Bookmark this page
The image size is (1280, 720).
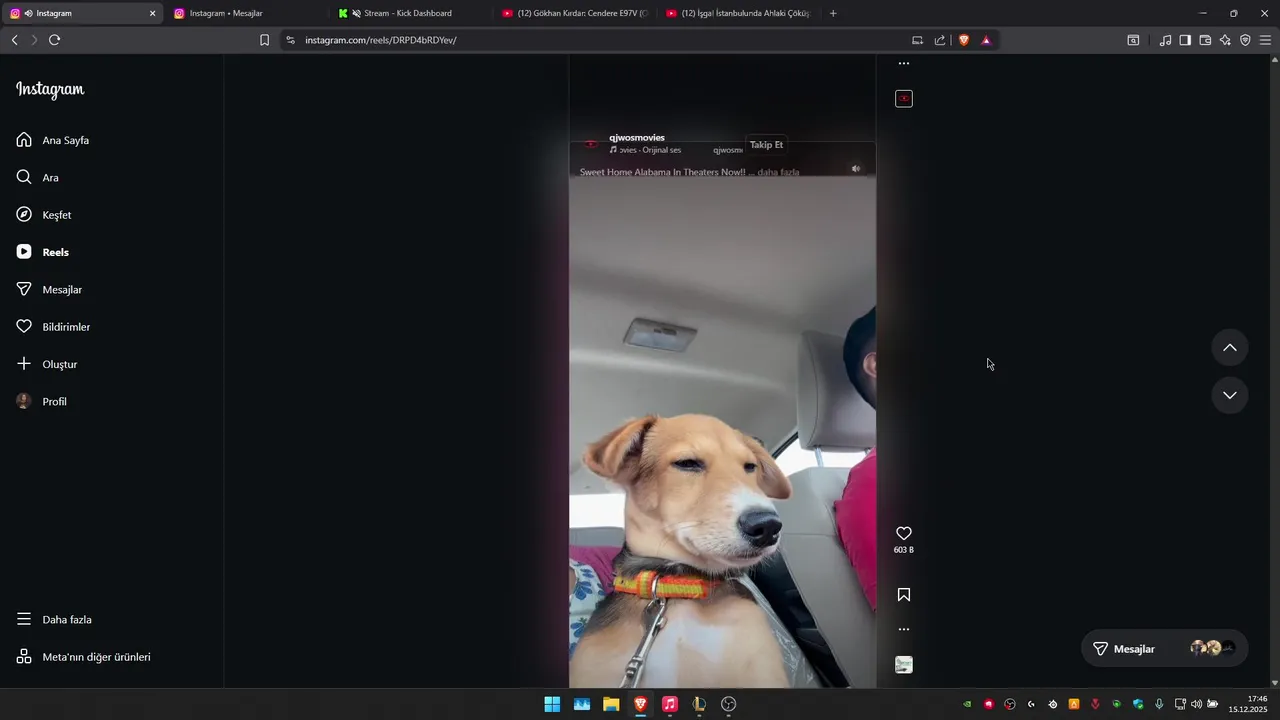[264, 40]
